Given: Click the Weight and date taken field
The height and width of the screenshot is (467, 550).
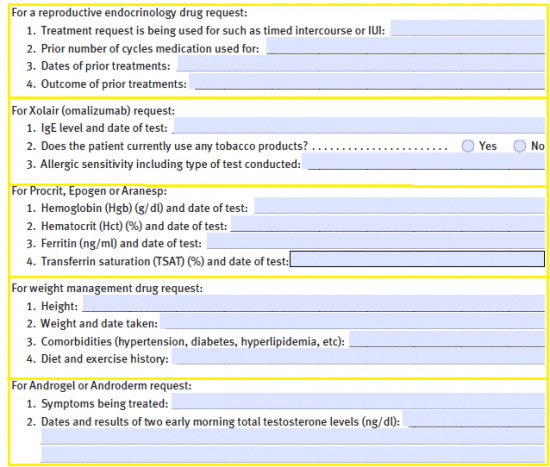Looking at the screenshot, I should [352, 321].
